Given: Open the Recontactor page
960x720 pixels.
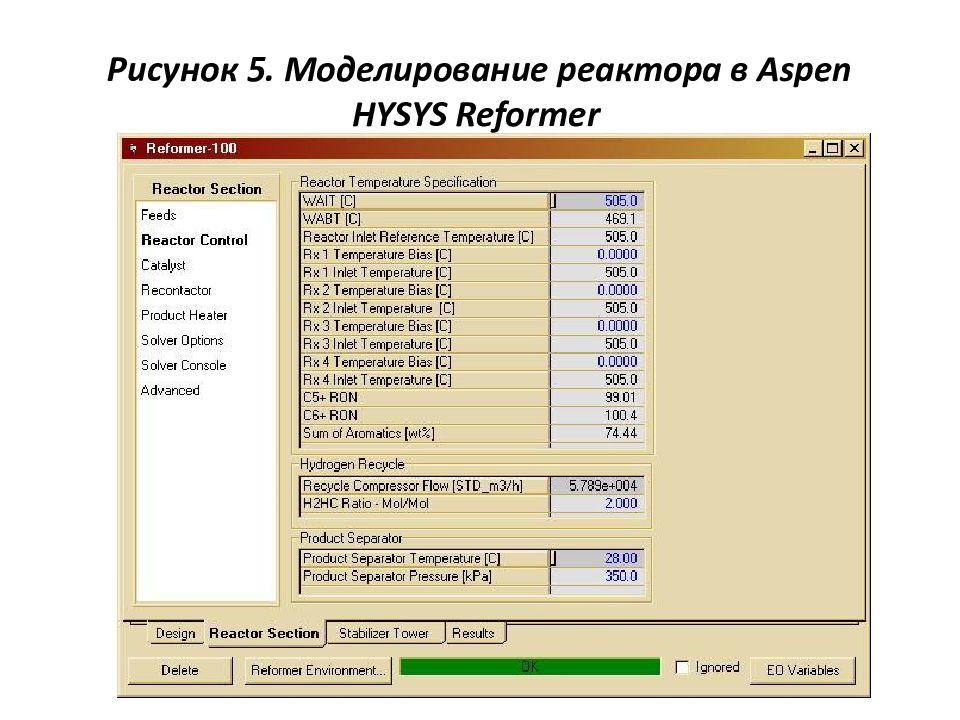Looking at the screenshot, I should (176, 290).
